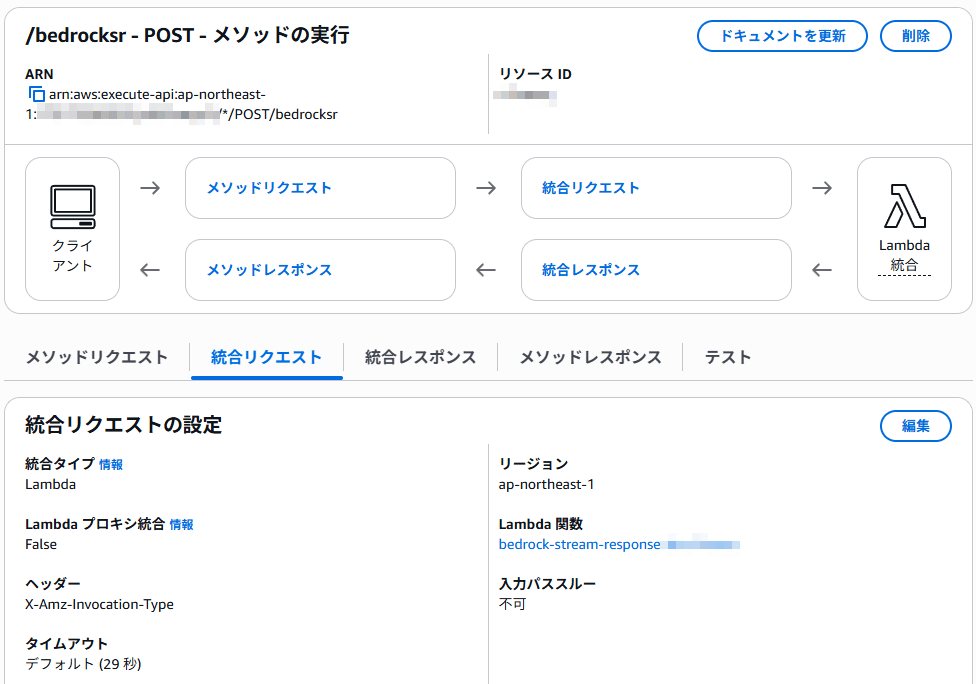Open the 統合リクエスト box in the diagram
Image resolution: width=976 pixels, height=684 pixels.
click(656, 188)
